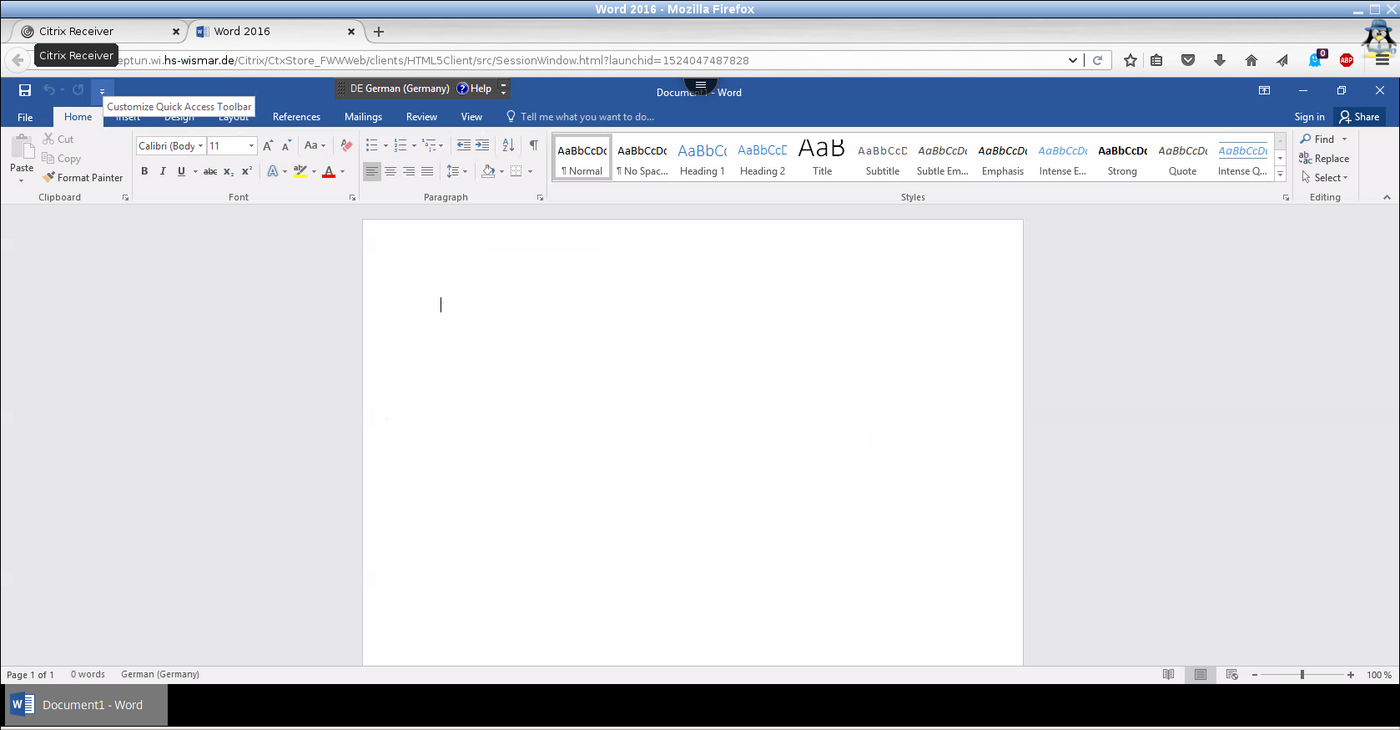Screen dimensions: 1400x730
Task: Decrease font size with the Shrink Font icon
Action: [285, 146]
